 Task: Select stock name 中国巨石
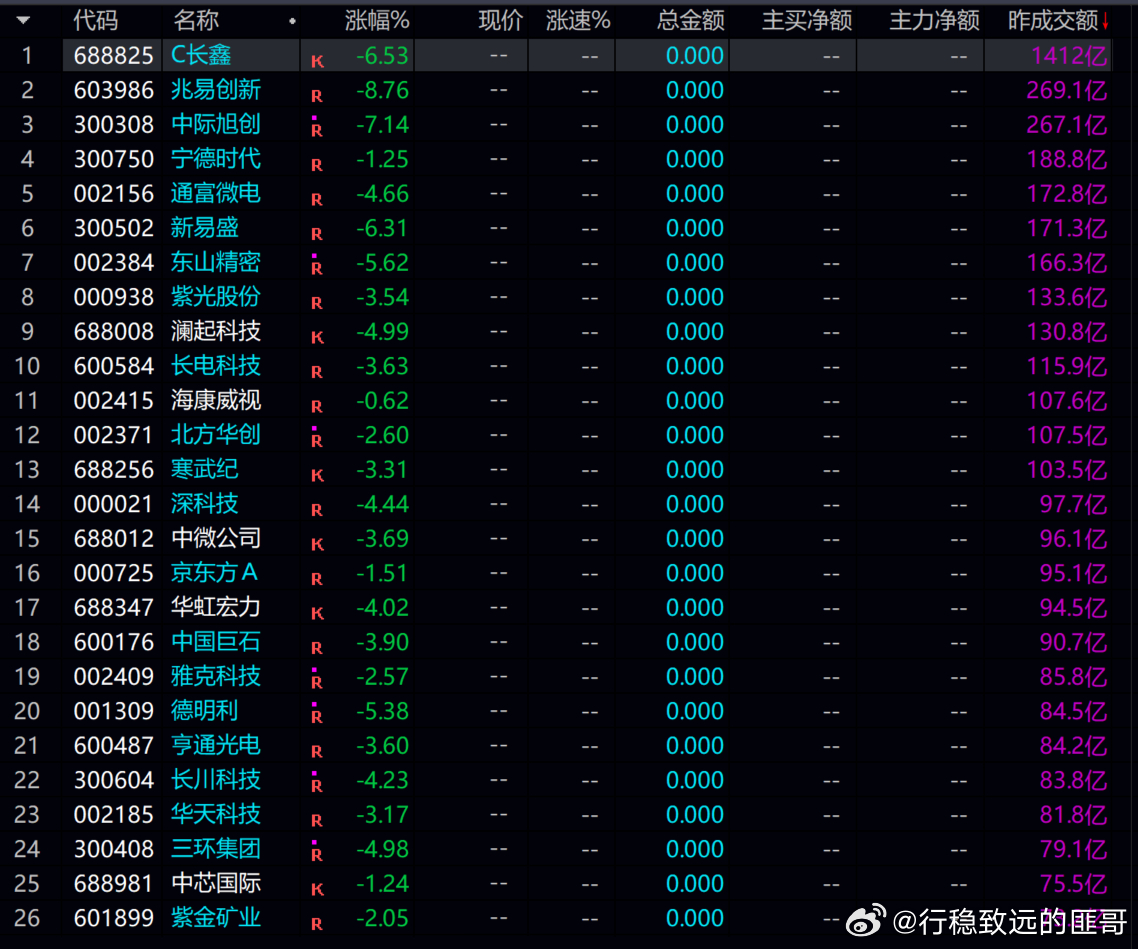pyautogui.click(x=216, y=641)
